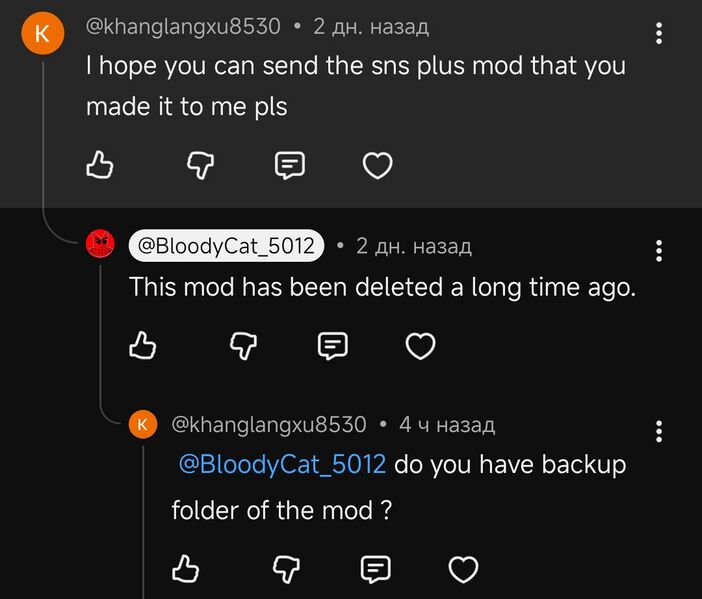Like the backup folder question reply
The height and width of the screenshot is (599, 702).
185,569
